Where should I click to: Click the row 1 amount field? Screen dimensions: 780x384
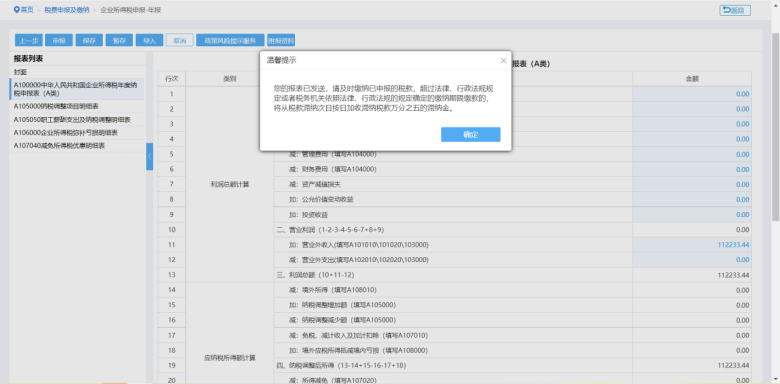pos(692,94)
